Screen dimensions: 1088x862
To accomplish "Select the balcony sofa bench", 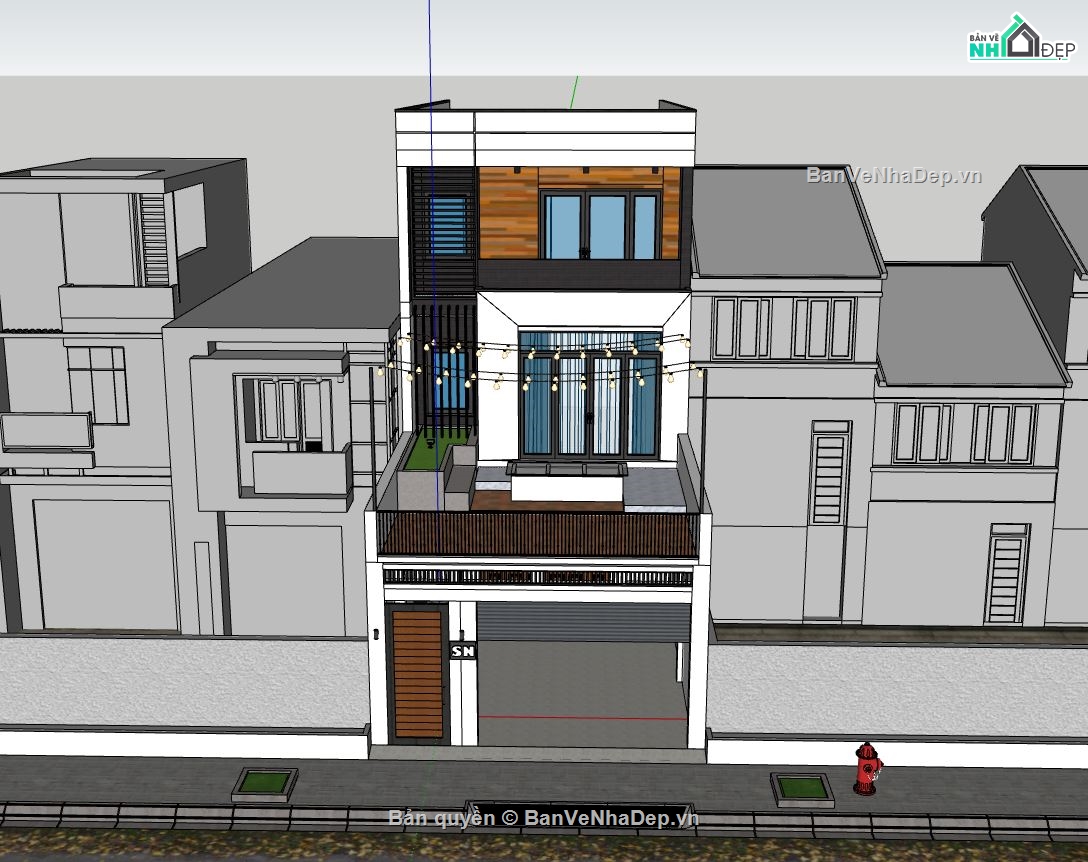I will pos(566,483).
